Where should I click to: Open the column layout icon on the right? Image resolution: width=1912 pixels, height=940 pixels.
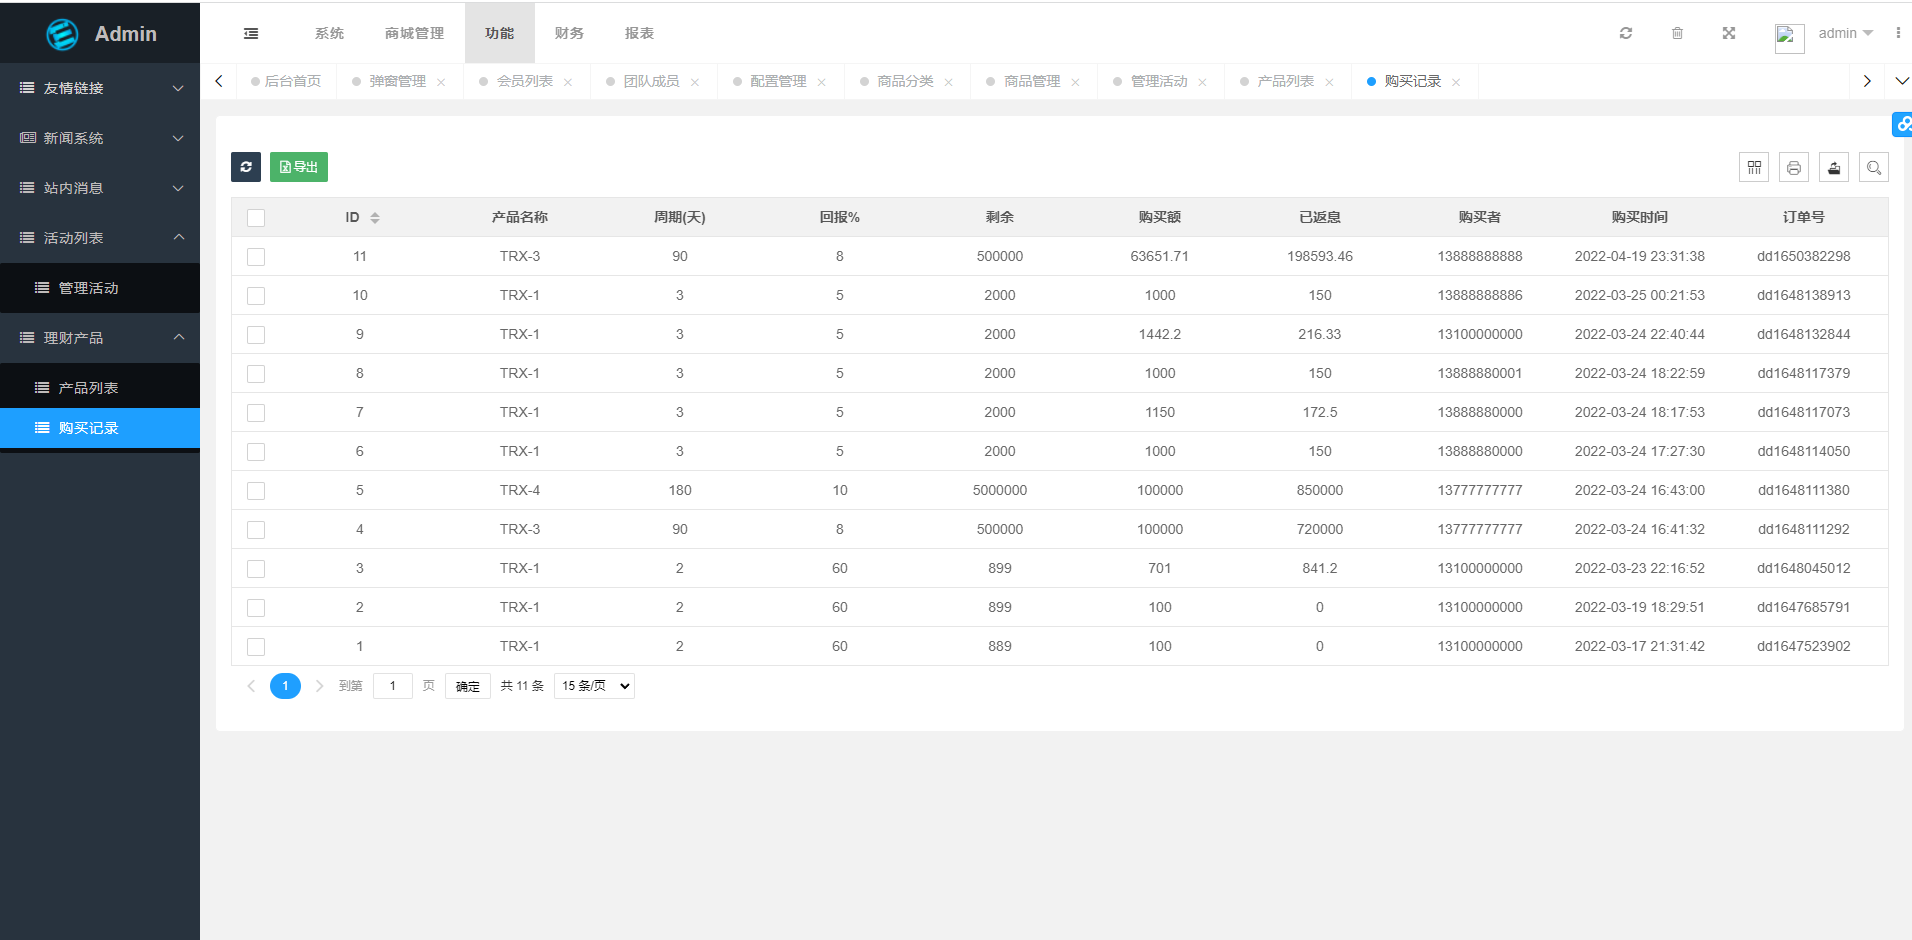1754,166
